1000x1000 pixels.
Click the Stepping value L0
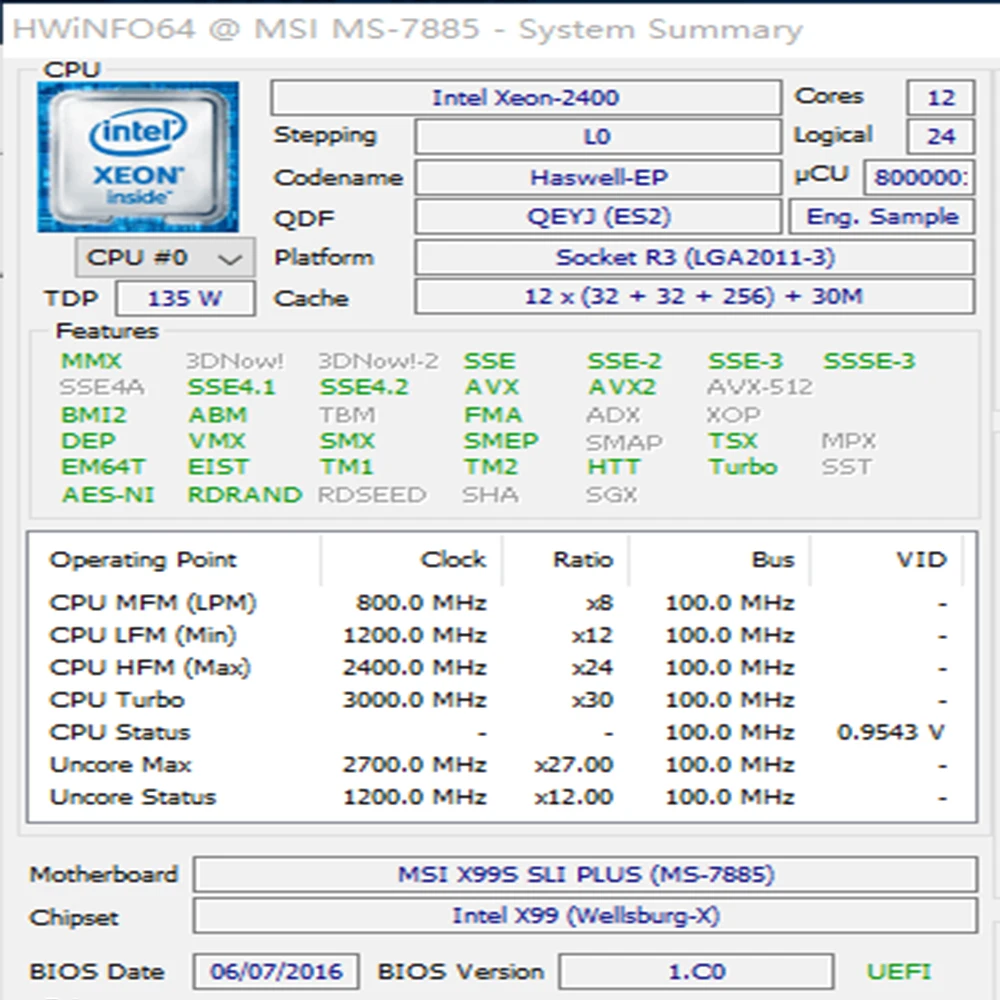(x=598, y=136)
